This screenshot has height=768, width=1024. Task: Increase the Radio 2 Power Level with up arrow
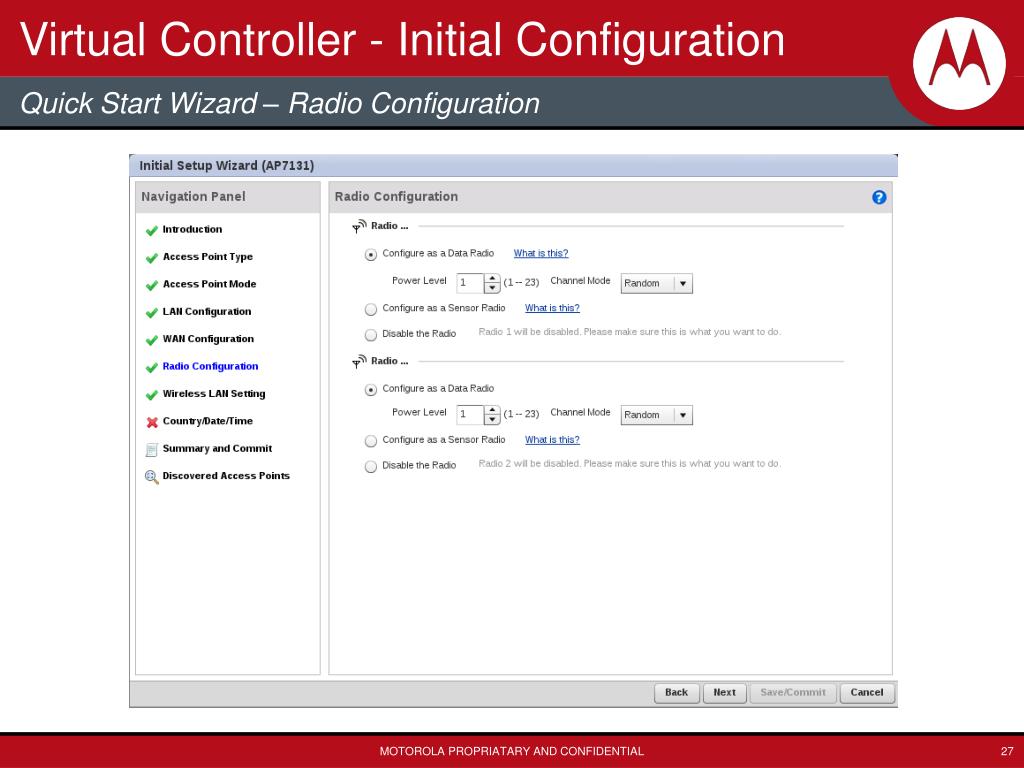tap(492, 410)
